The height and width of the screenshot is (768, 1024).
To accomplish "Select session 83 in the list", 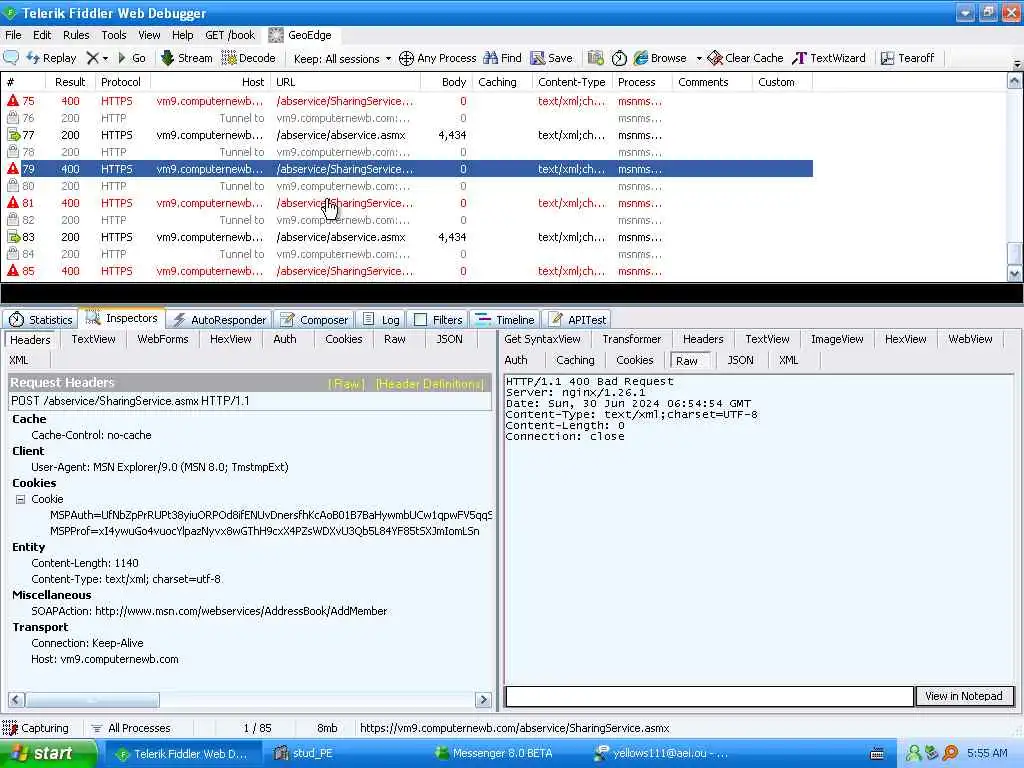I will (x=407, y=237).
